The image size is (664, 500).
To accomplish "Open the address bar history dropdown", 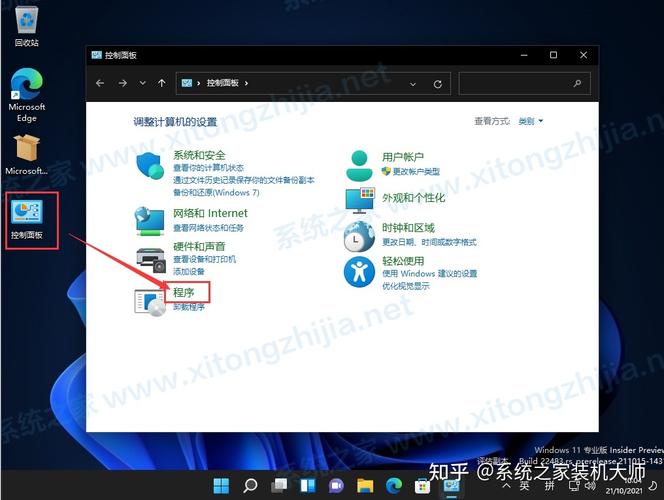I will (x=413, y=84).
